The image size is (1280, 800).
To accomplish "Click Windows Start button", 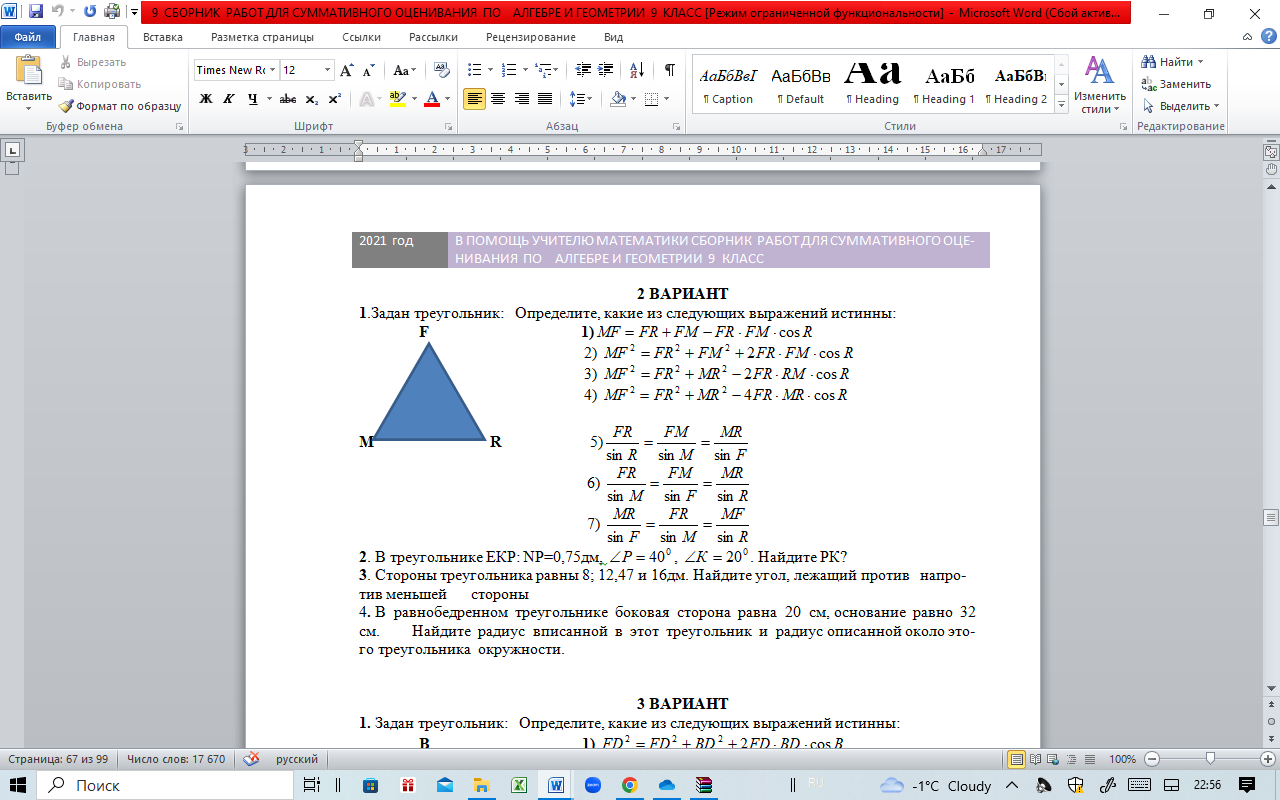I will click(18, 785).
